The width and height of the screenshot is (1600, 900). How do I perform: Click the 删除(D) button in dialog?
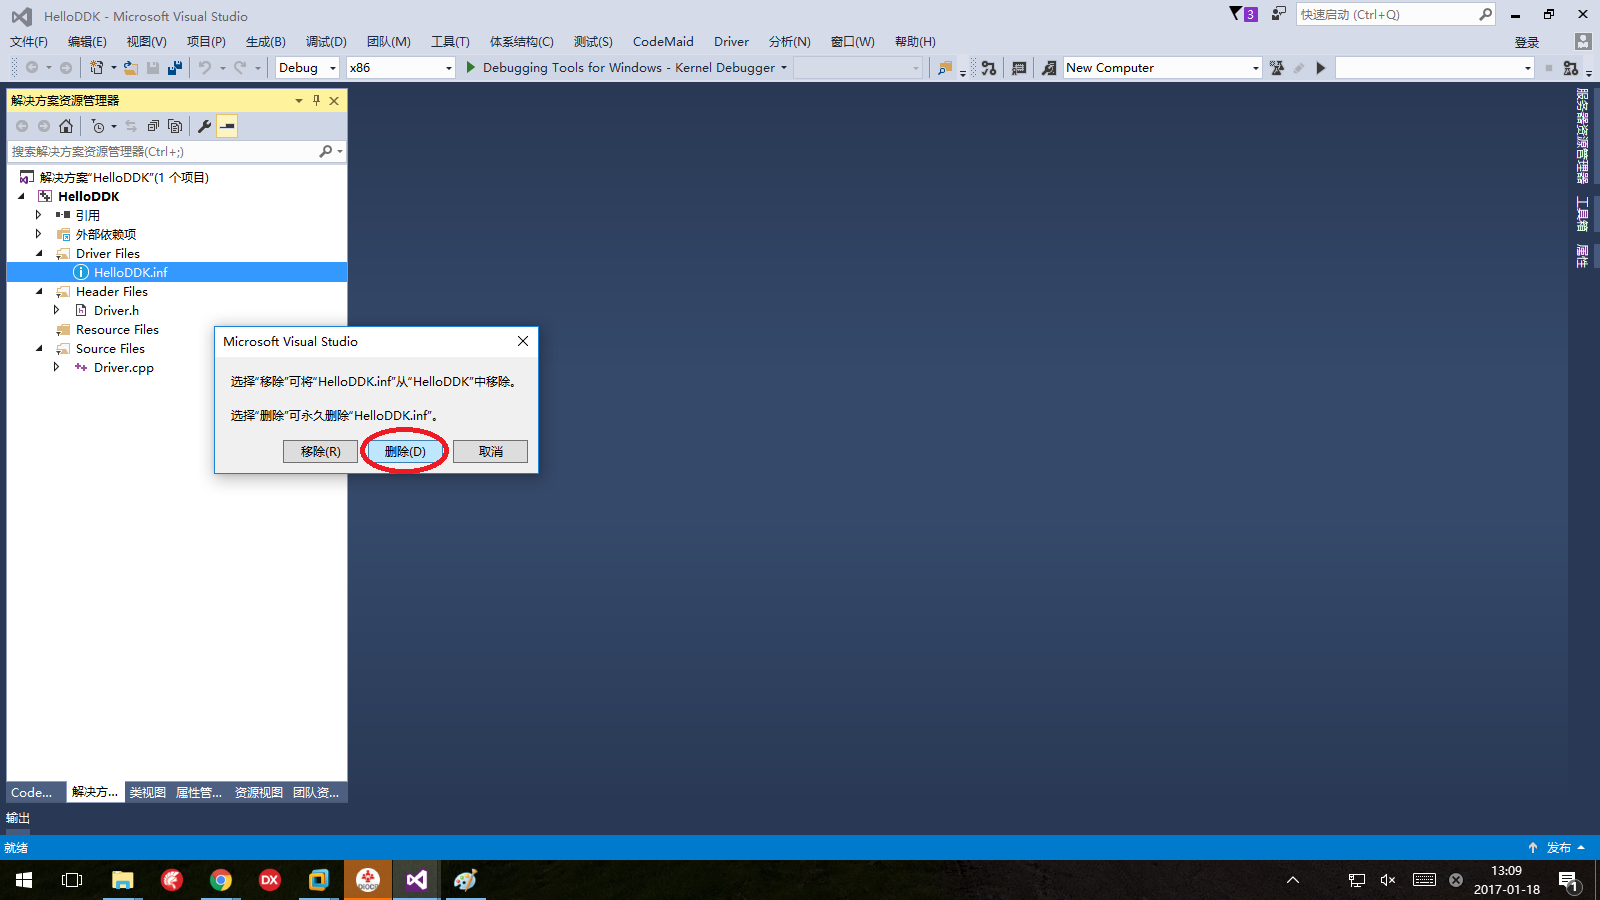click(x=405, y=452)
